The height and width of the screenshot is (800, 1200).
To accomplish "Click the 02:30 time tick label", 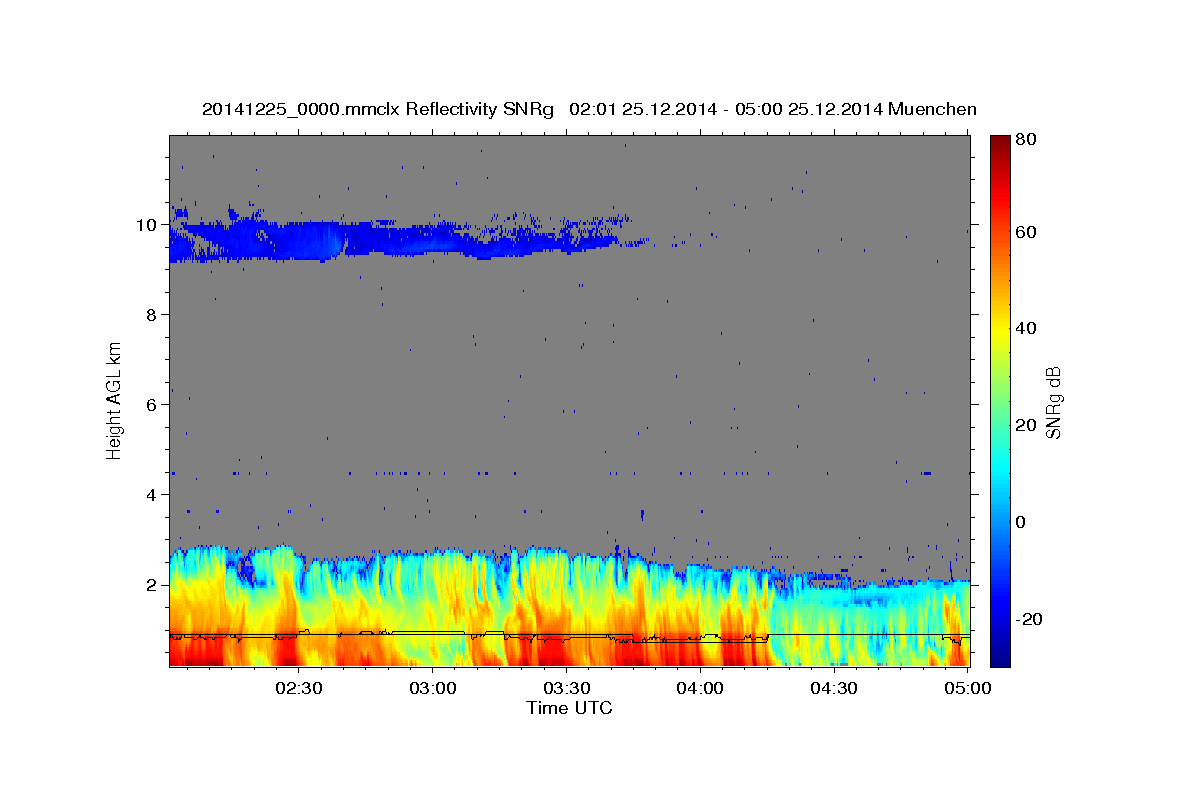I will 298,688.
